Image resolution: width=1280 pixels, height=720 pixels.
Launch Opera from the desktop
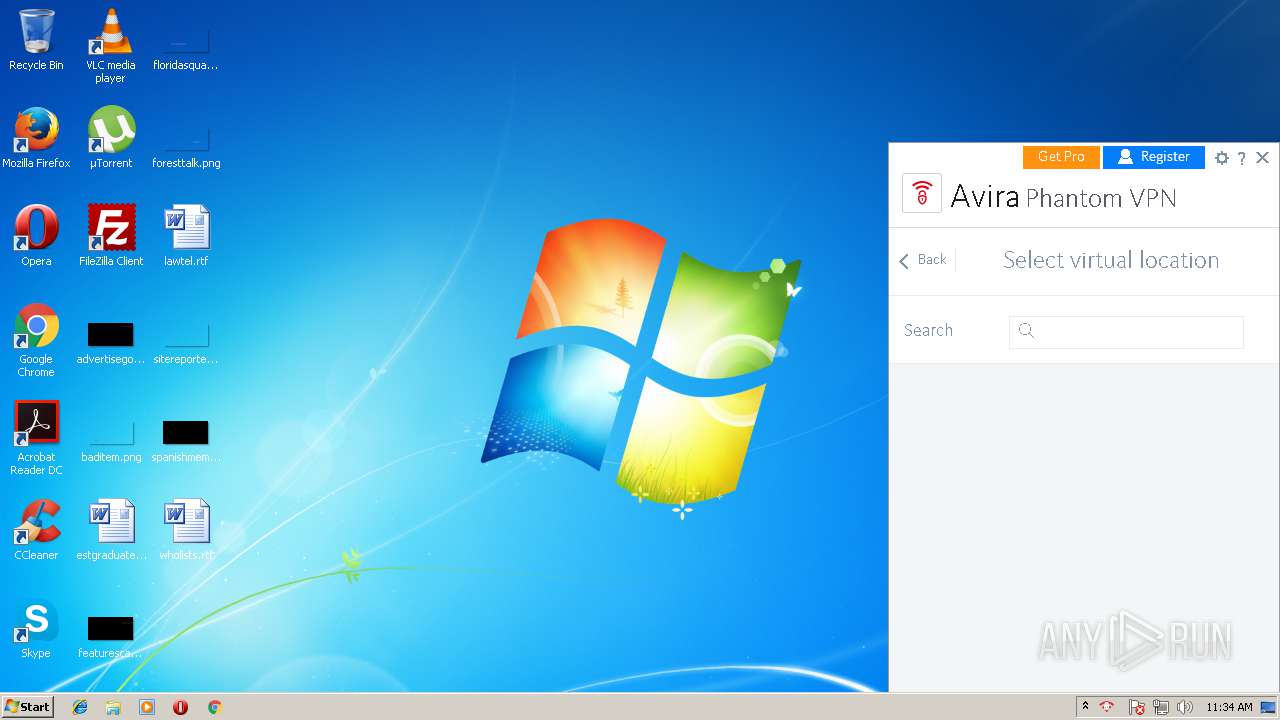click(36, 236)
